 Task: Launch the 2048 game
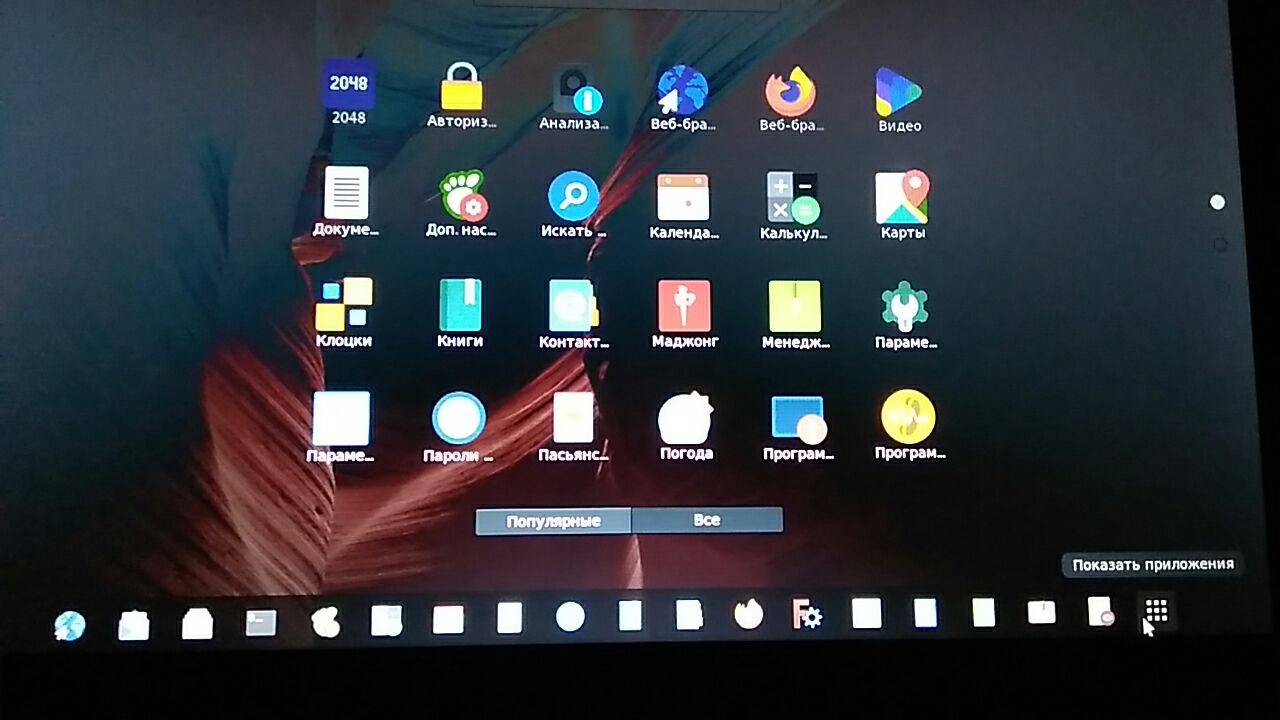pos(348,92)
